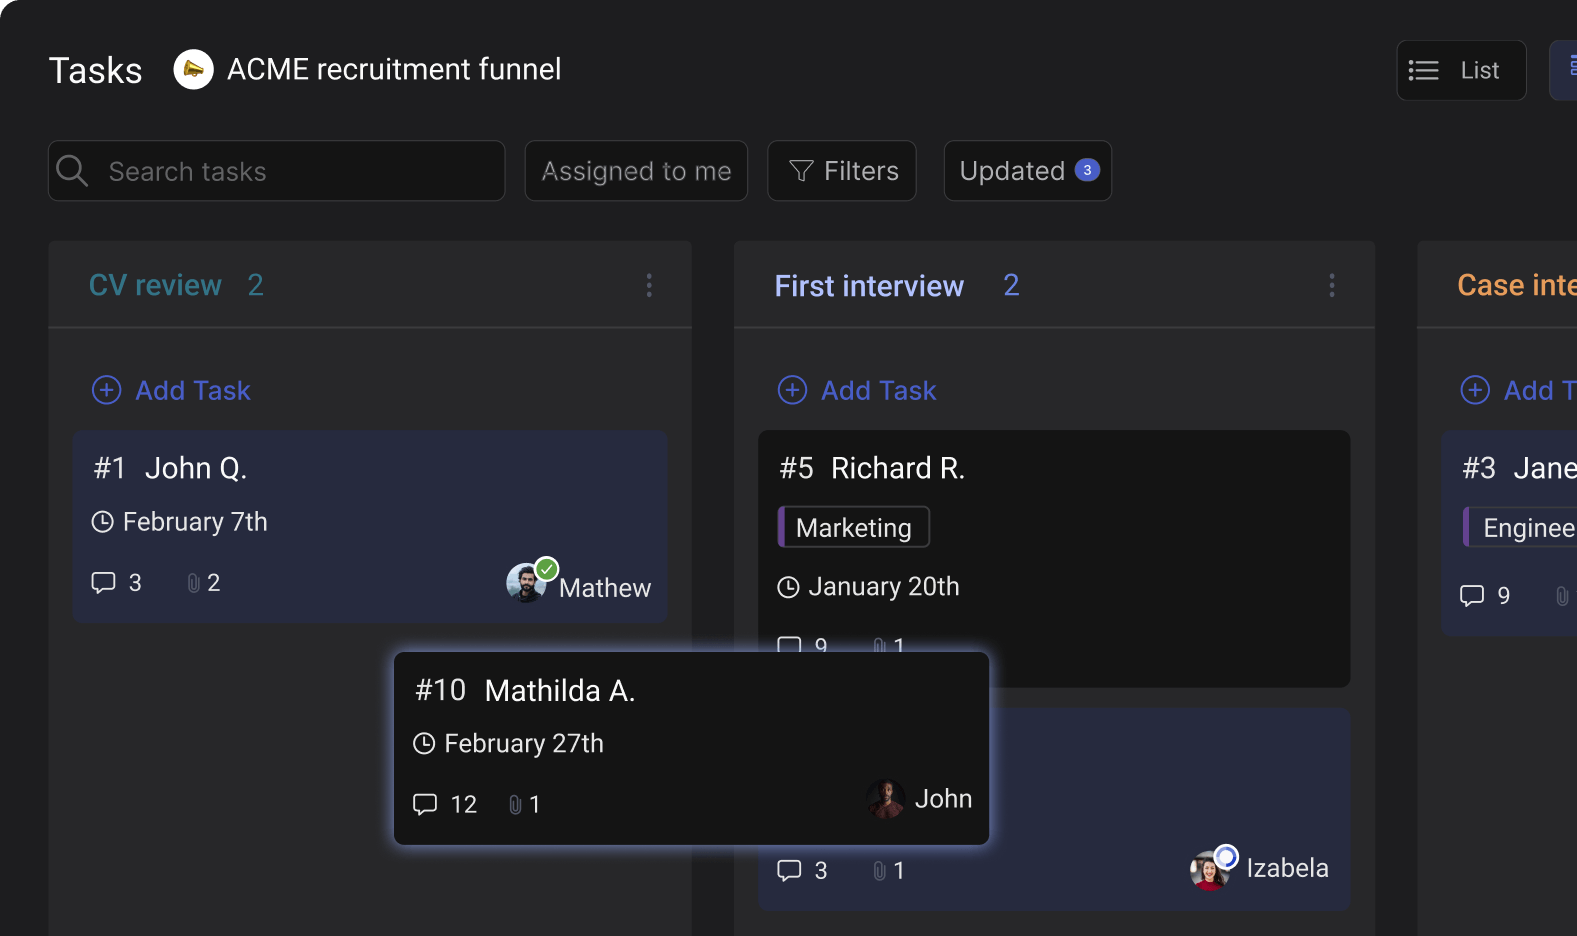Click the List view lines icon
Image resolution: width=1577 pixels, height=936 pixels.
click(1424, 70)
